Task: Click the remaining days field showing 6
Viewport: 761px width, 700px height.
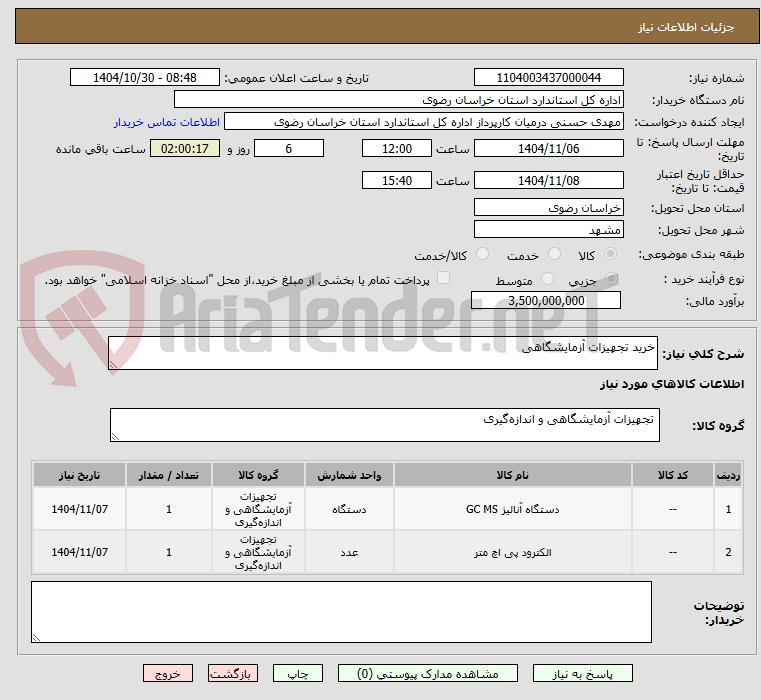Action: click(289, 148)
